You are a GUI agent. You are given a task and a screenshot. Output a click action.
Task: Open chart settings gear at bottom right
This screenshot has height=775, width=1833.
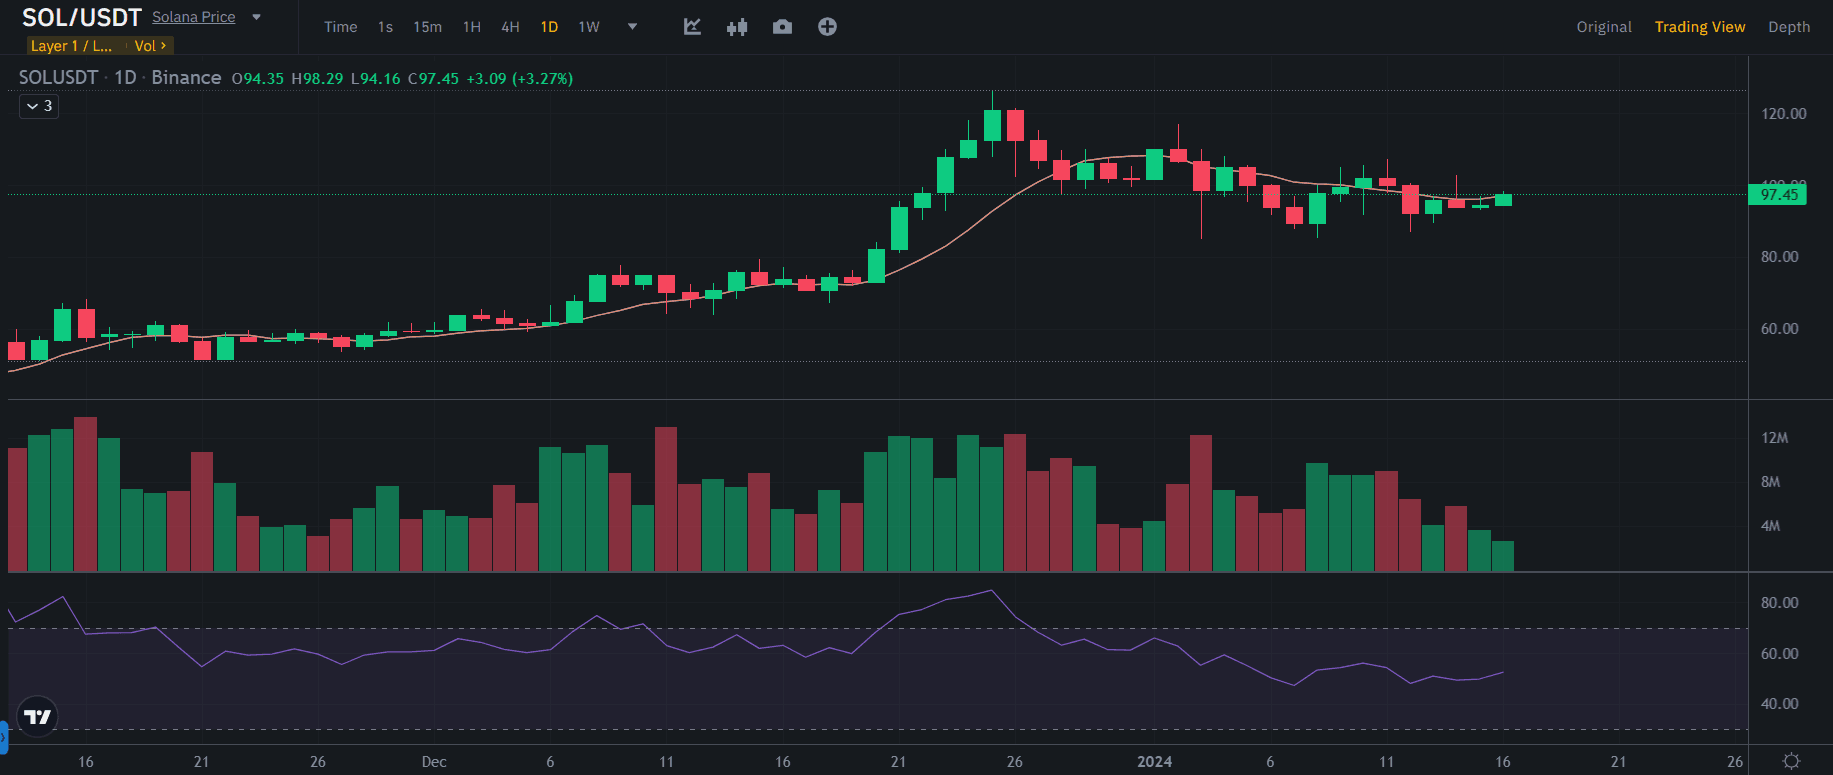click(x=1791, y=761)
